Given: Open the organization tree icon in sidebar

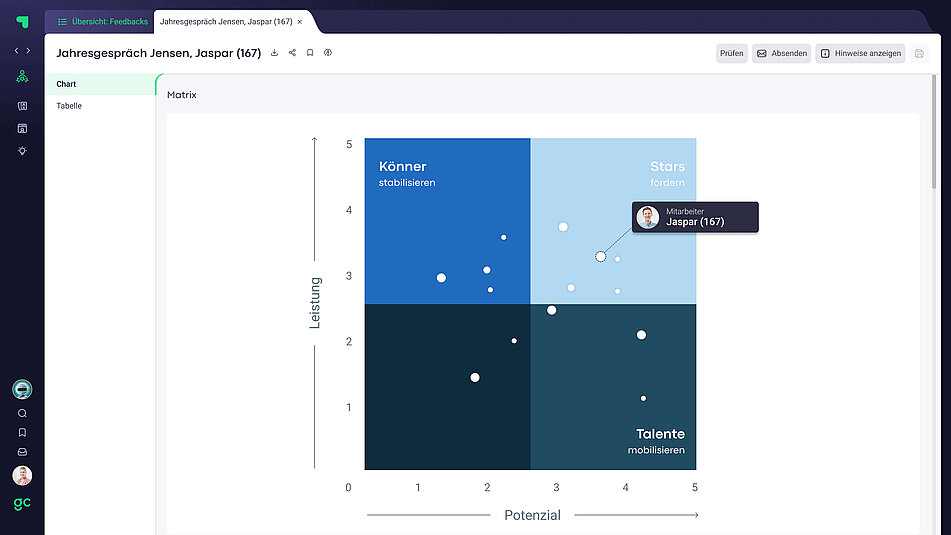Looking at the screenshot, I should coord(22,77).
